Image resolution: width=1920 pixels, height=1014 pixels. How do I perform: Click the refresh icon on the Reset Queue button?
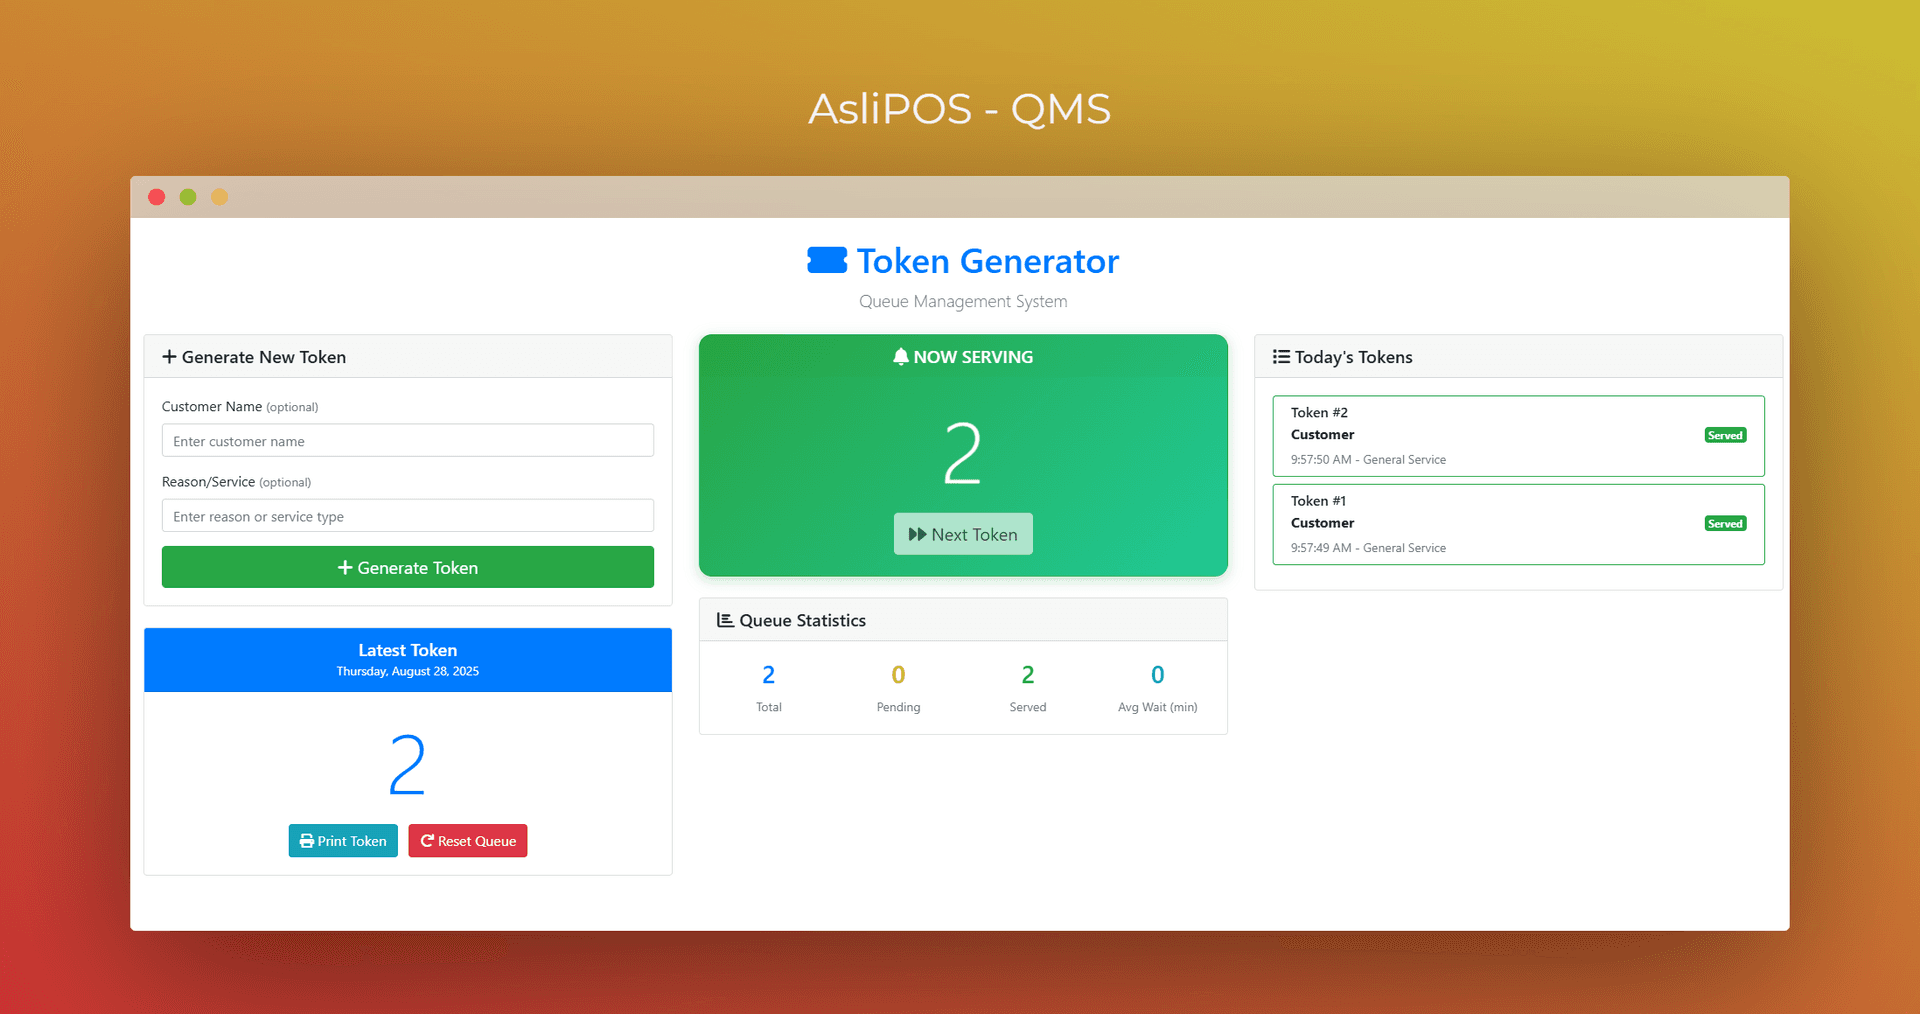click(x=426, y=841)
